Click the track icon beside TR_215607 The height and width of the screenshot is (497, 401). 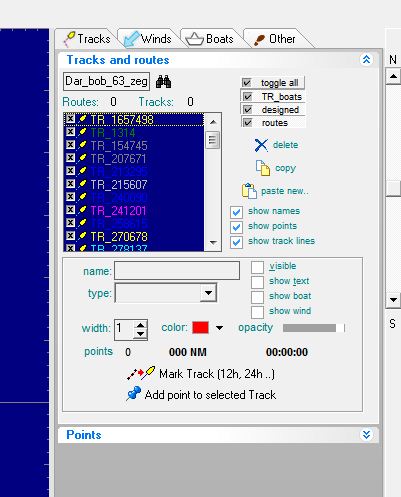point(82,184)
